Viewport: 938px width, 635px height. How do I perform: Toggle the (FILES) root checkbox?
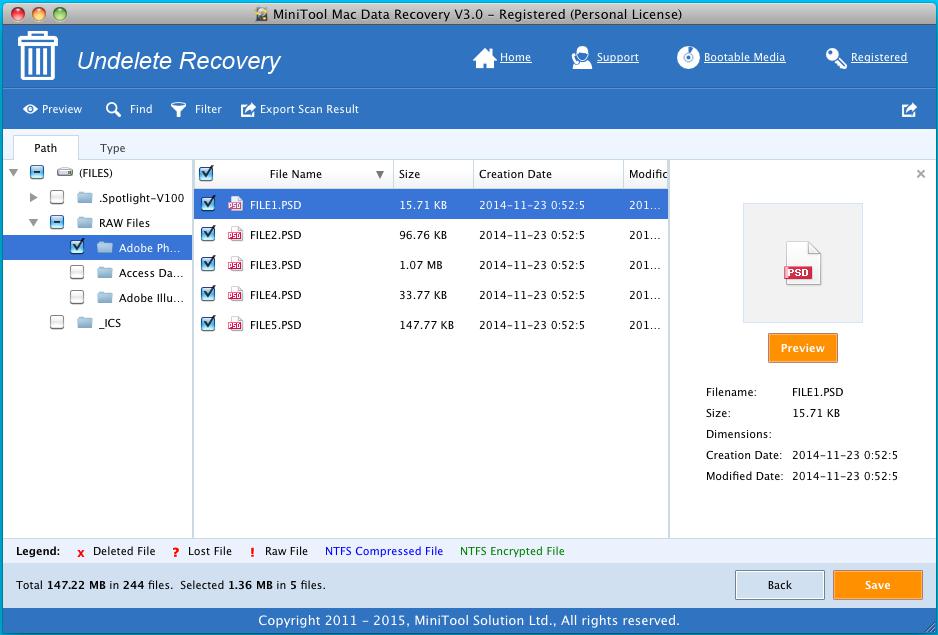click(37, 172)
